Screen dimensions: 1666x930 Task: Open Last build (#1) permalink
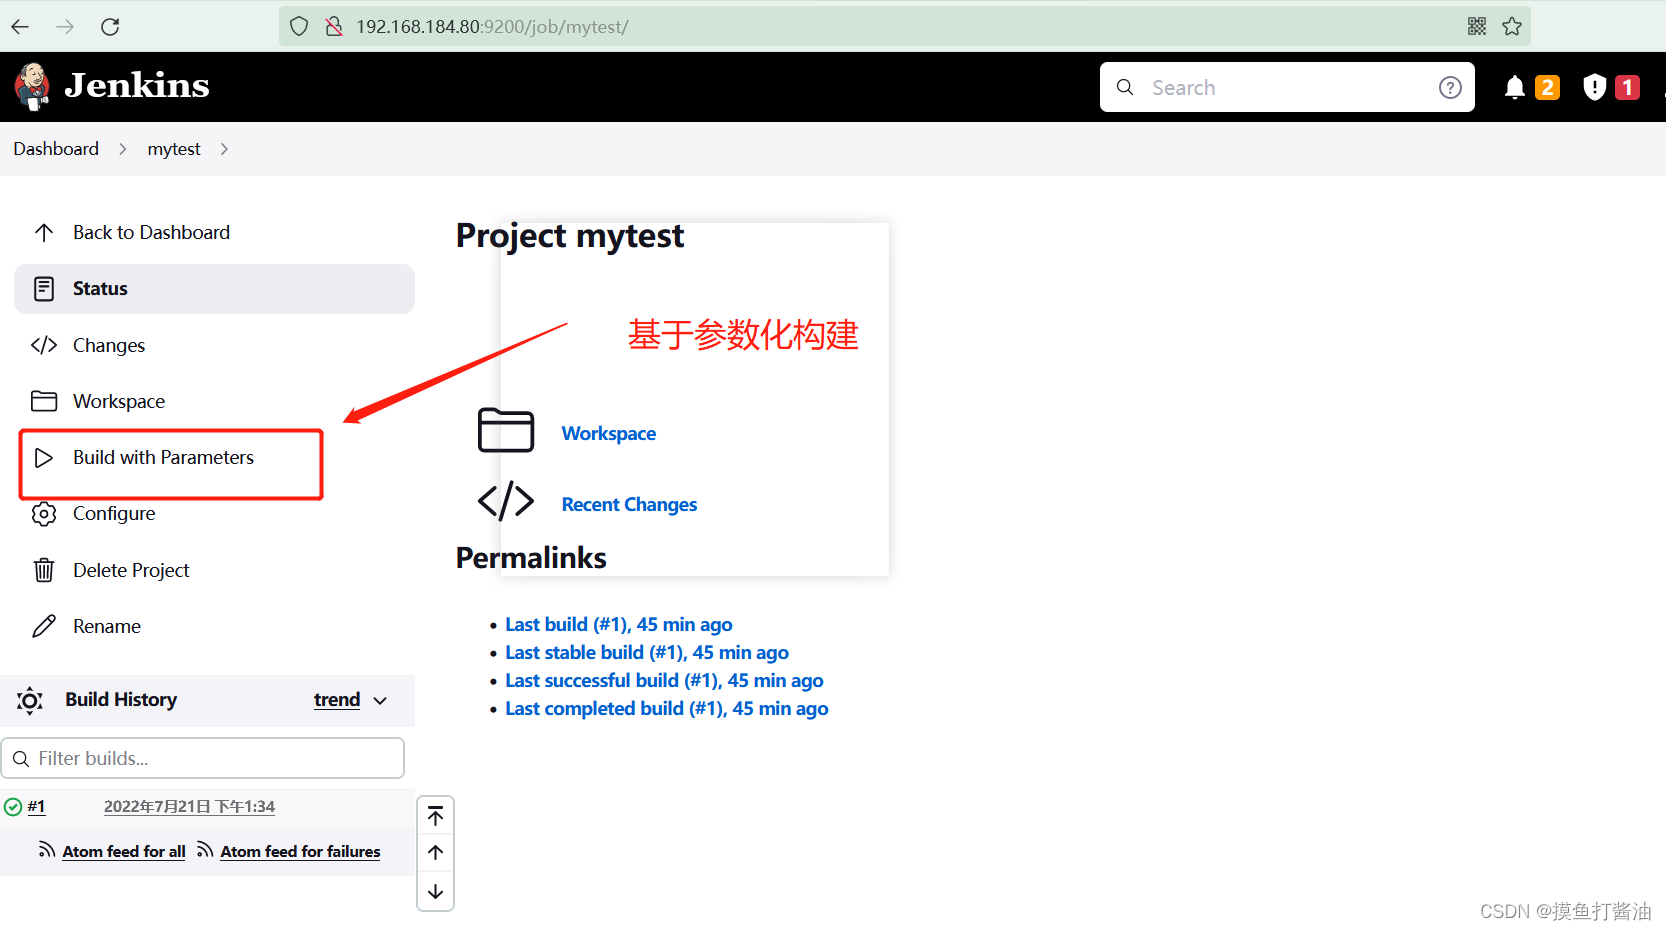tap(619, 624)
